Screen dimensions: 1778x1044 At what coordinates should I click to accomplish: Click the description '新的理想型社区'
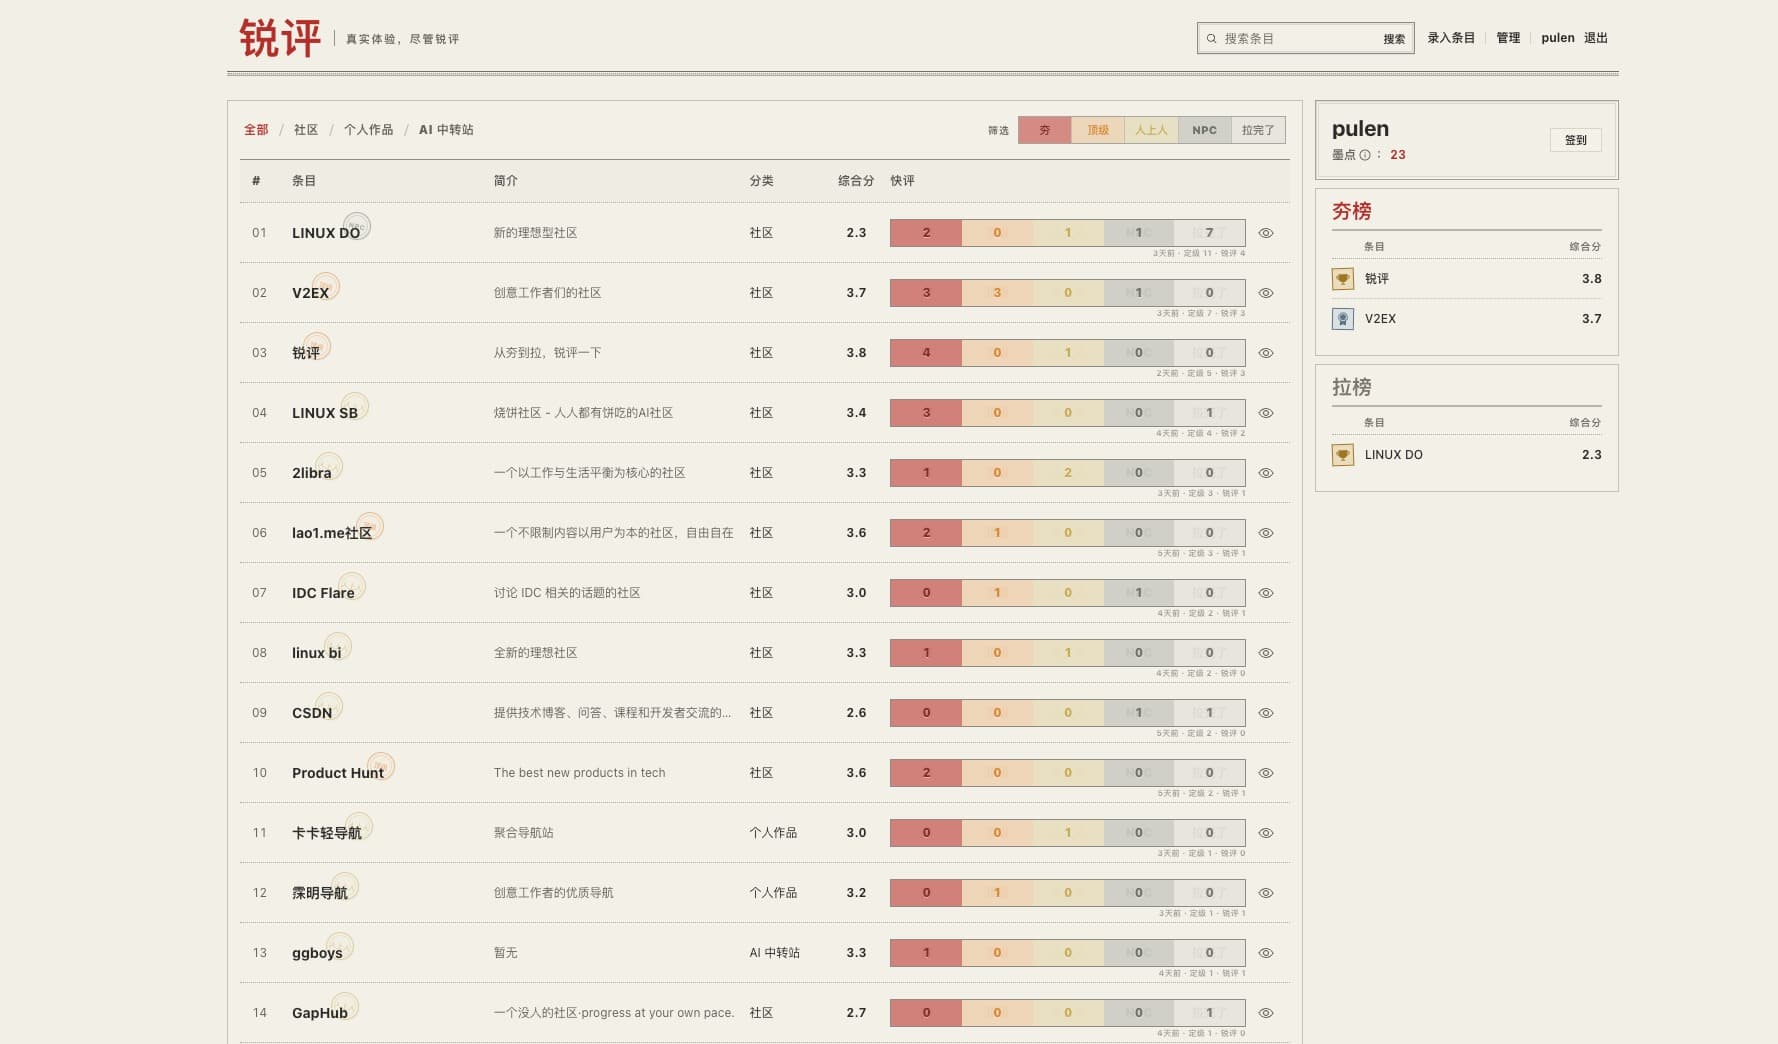pos(535,233)
